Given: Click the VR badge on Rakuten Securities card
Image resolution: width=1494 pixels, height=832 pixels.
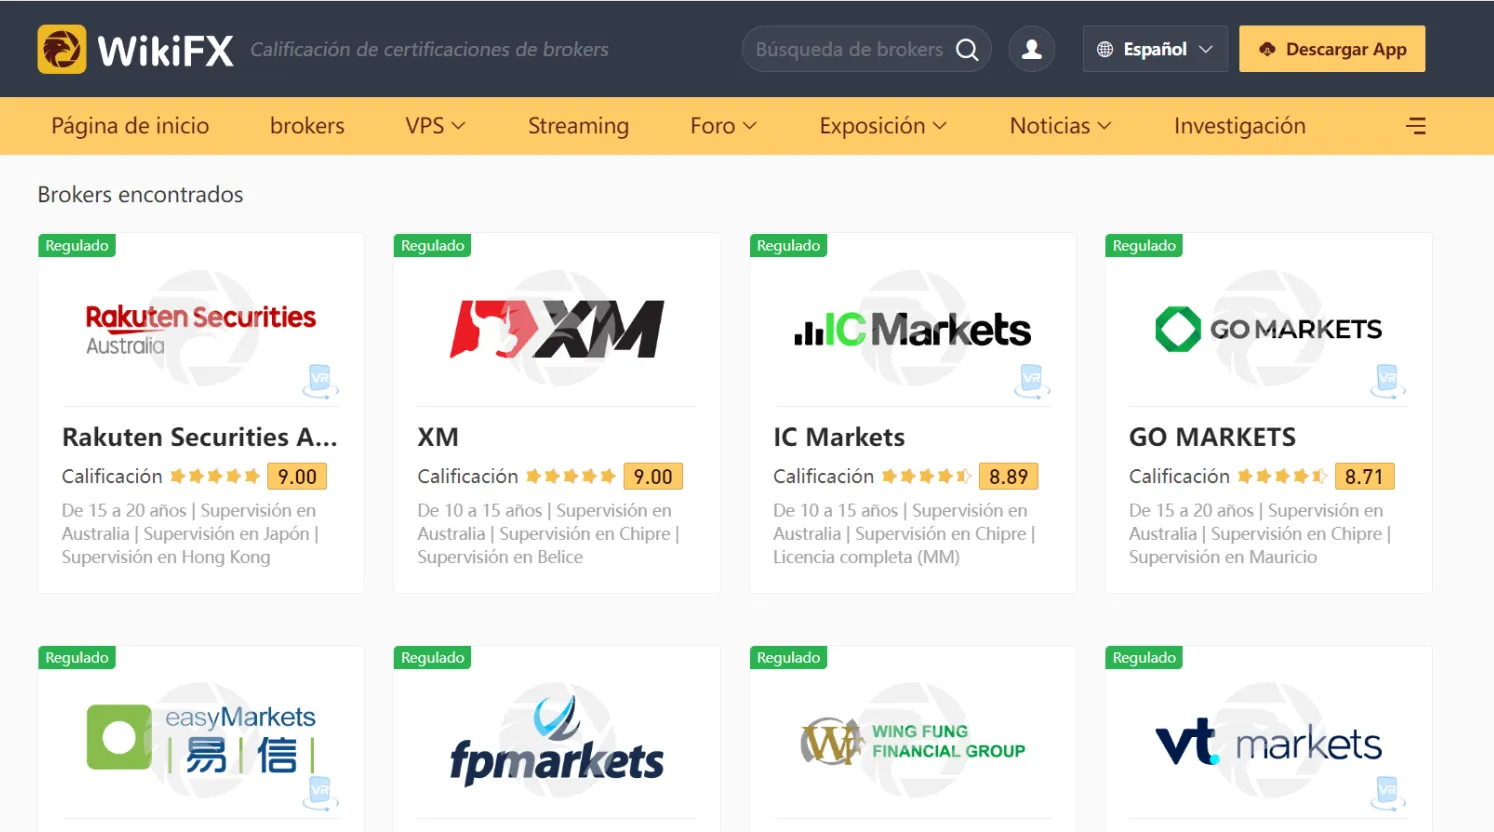Looking at the screenshot, I should coord(320,381).
